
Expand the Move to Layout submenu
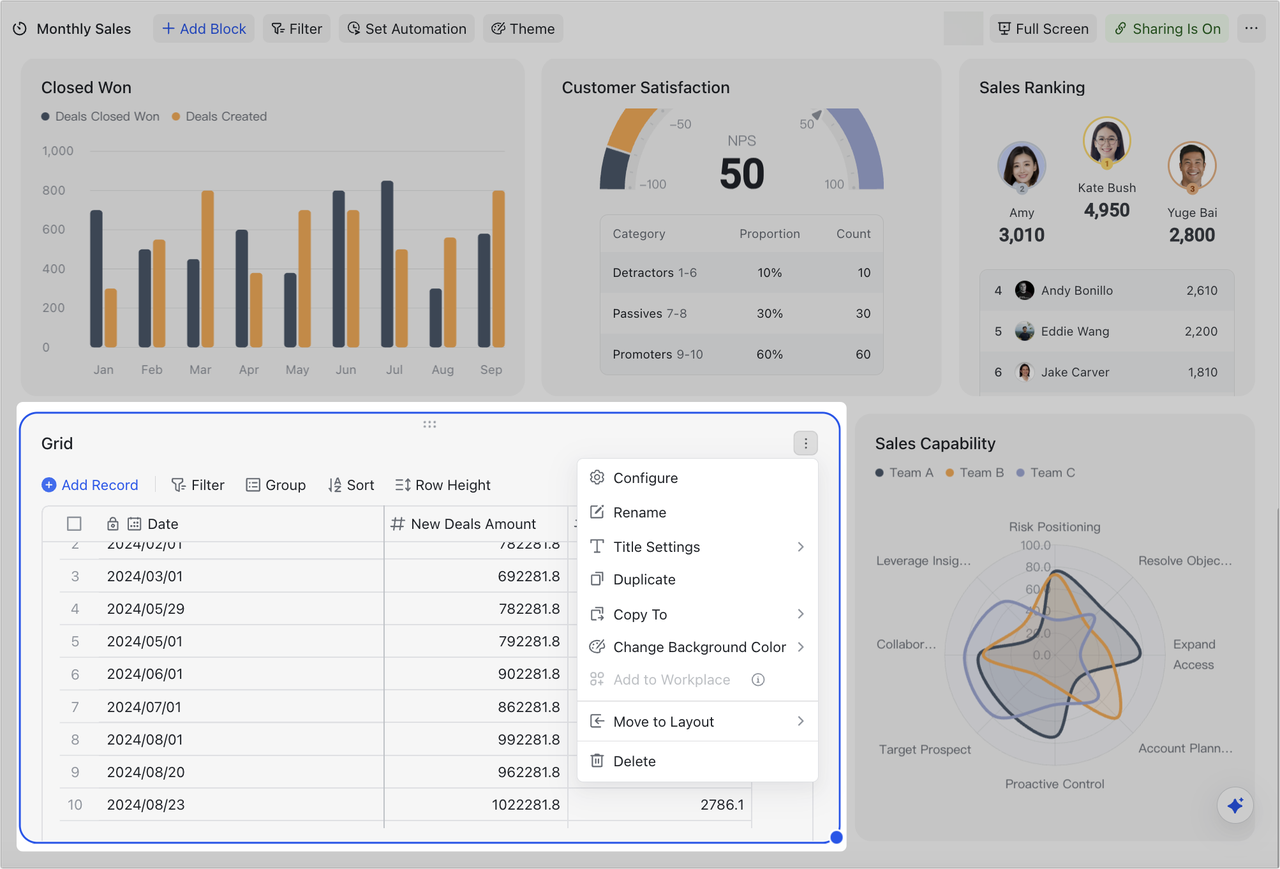click(698, 722)
